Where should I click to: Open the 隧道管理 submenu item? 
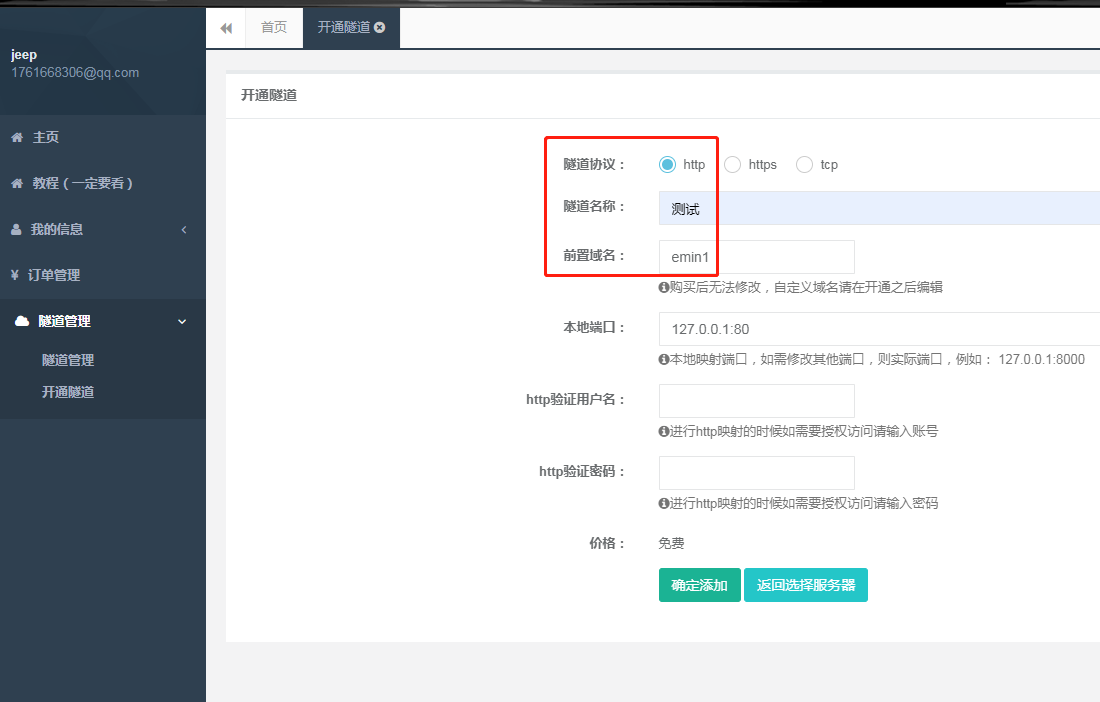(68, 360)
